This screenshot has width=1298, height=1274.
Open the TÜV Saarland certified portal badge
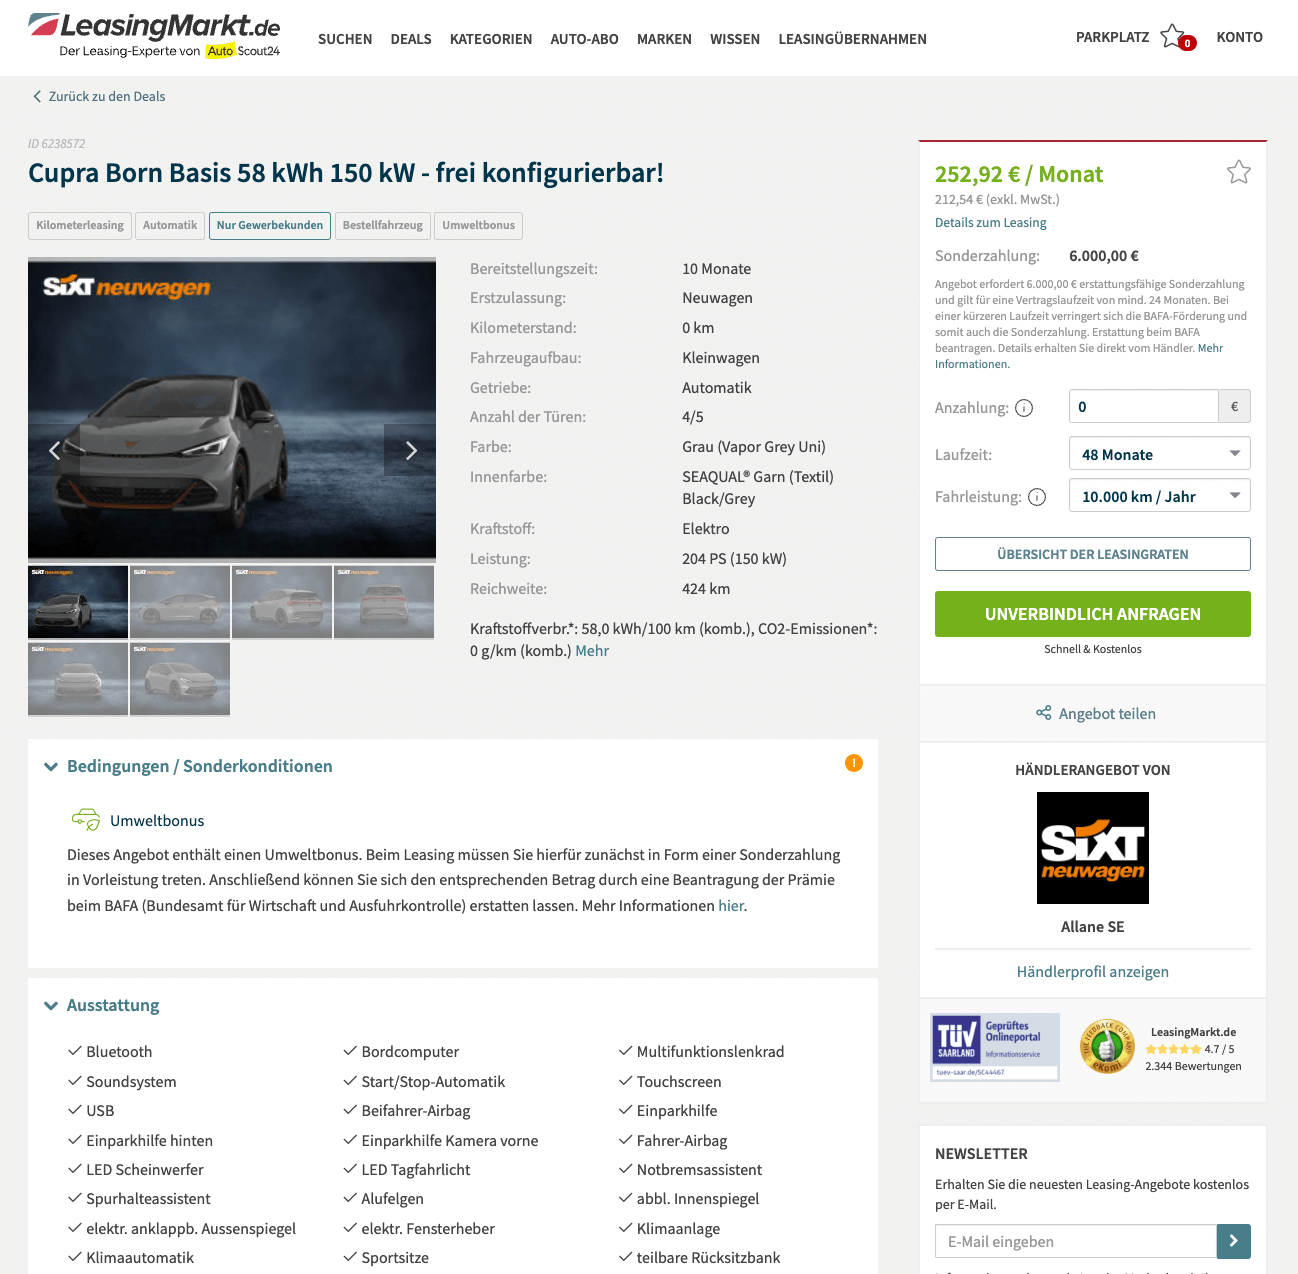(995, 1047)
